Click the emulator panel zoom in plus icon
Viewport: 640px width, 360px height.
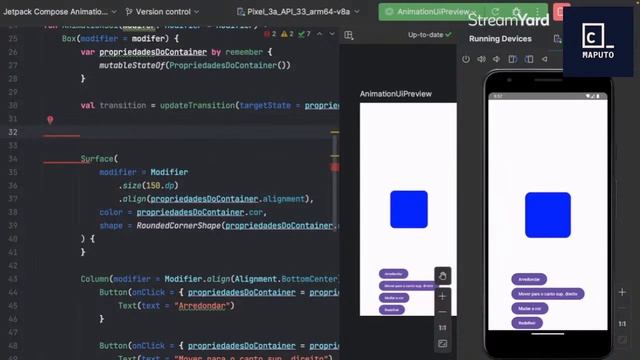[x=622, y=292]
